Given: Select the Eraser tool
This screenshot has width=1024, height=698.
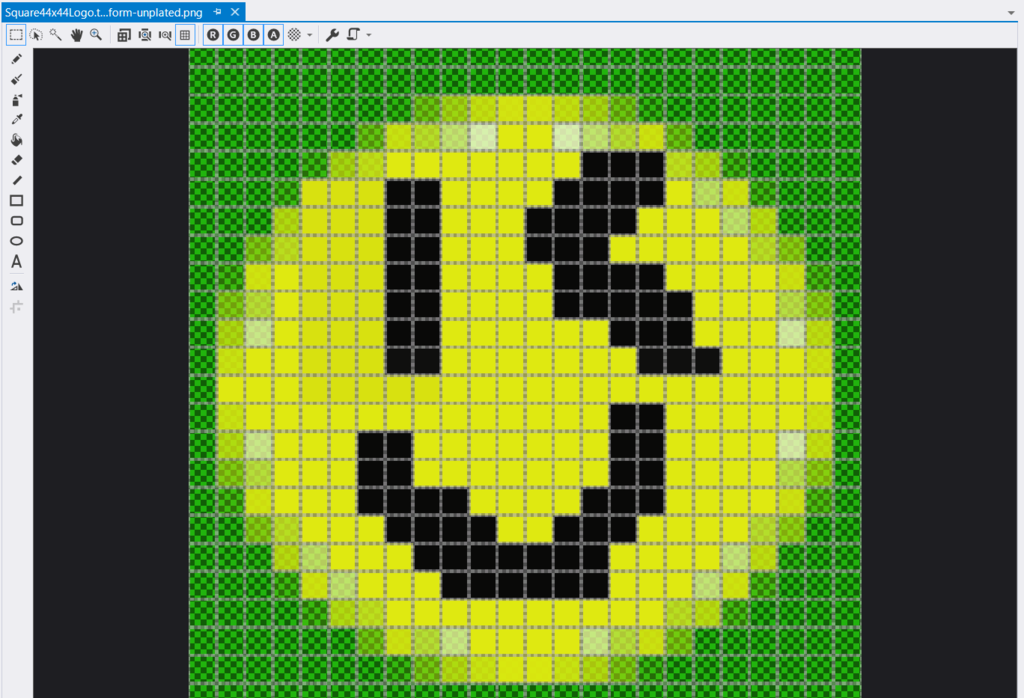Looking at the screenshot, I should pyautogui.click(x=16, y=160).
